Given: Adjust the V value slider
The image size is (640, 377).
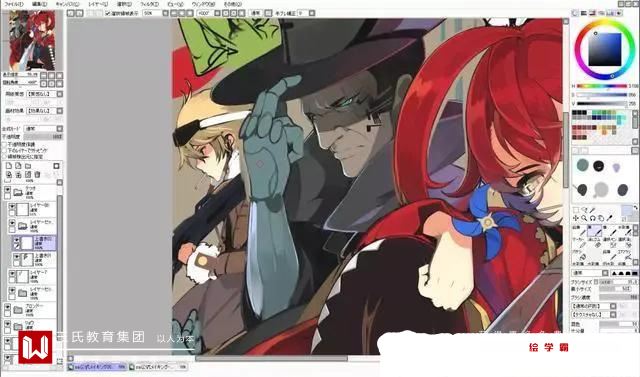Looking at the screenshot, I should tap(602, 104).
